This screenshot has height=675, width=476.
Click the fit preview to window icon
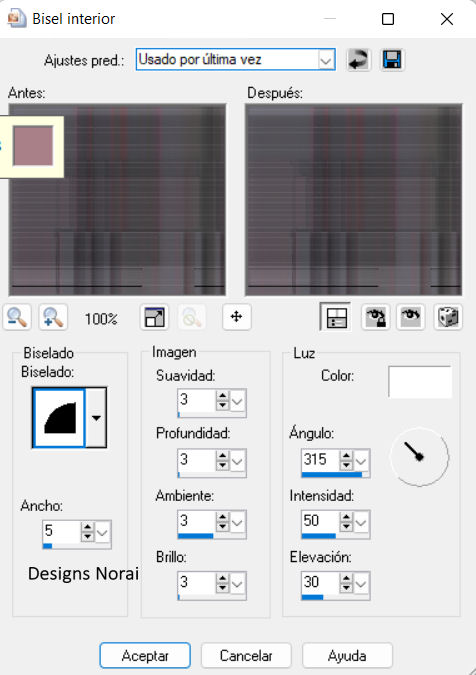pos(155,318)
